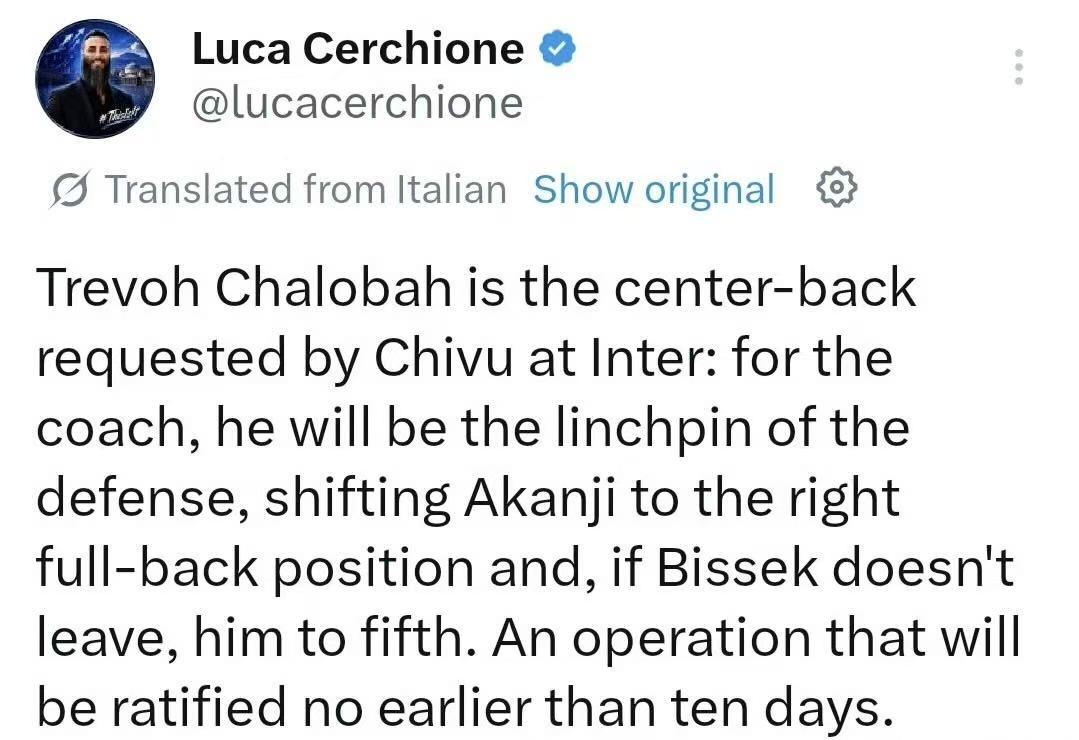The image size is (1079, 740).
Task: Click the word full-back in the tweet
Action: pos(146,568)
